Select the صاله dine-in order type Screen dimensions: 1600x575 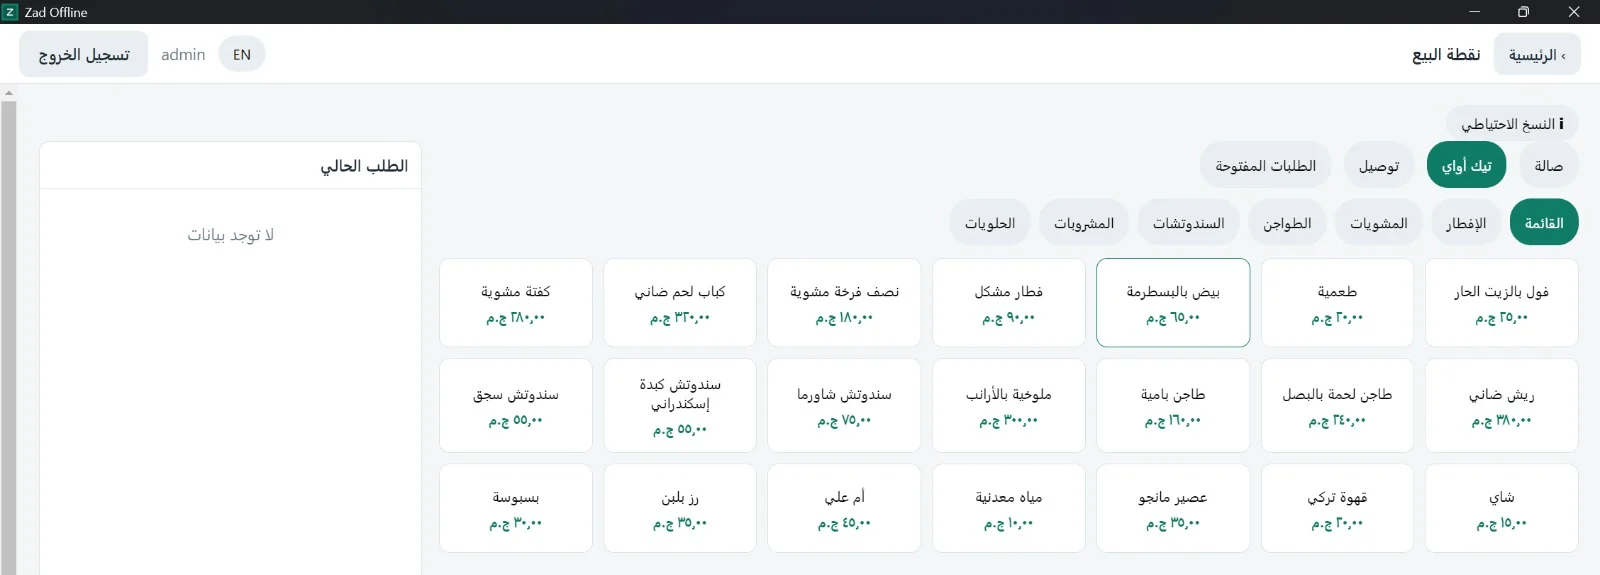(1548, 165)
